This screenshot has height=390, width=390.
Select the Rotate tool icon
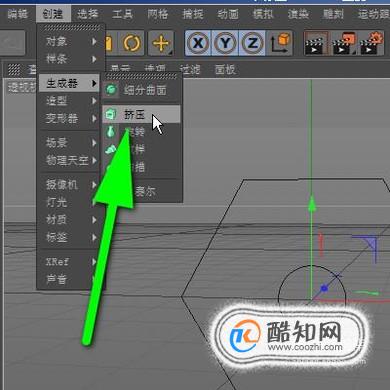click(x=131, y=43)
